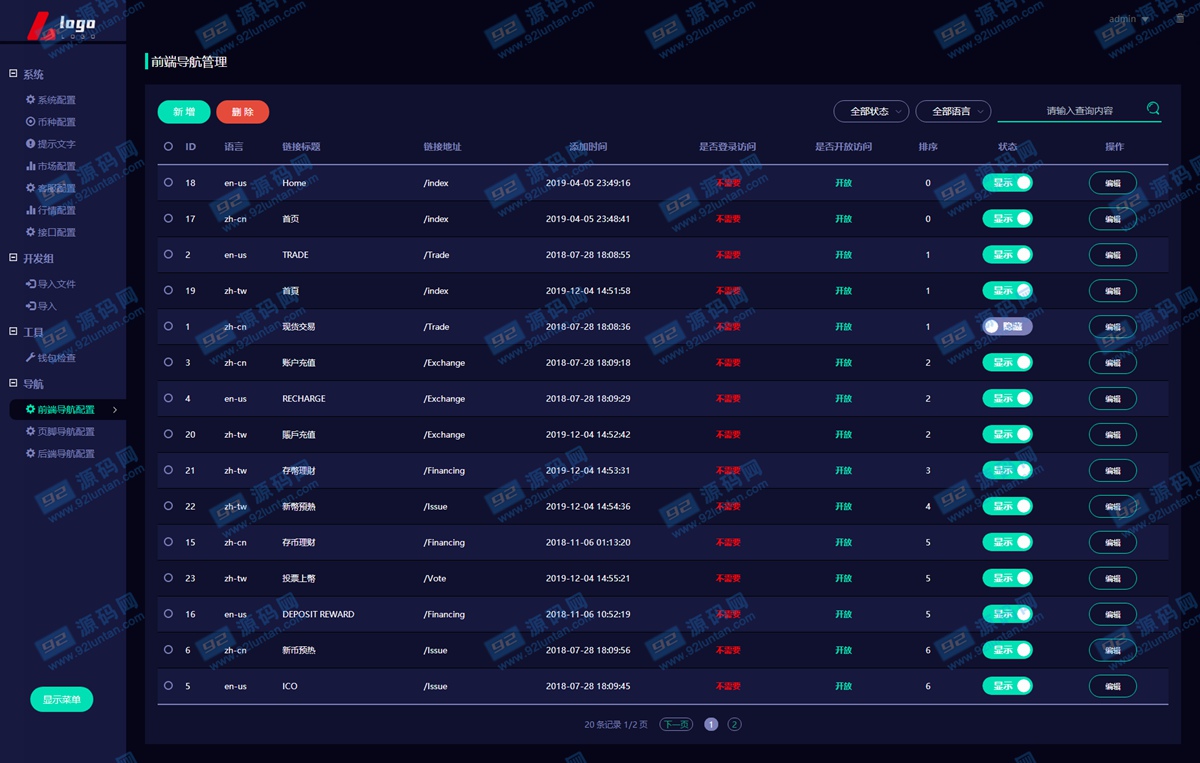Select the radio for ID 17 row
Image resolution: width=1200 pixels, height=763 pixels.
[x=168, y=219]
